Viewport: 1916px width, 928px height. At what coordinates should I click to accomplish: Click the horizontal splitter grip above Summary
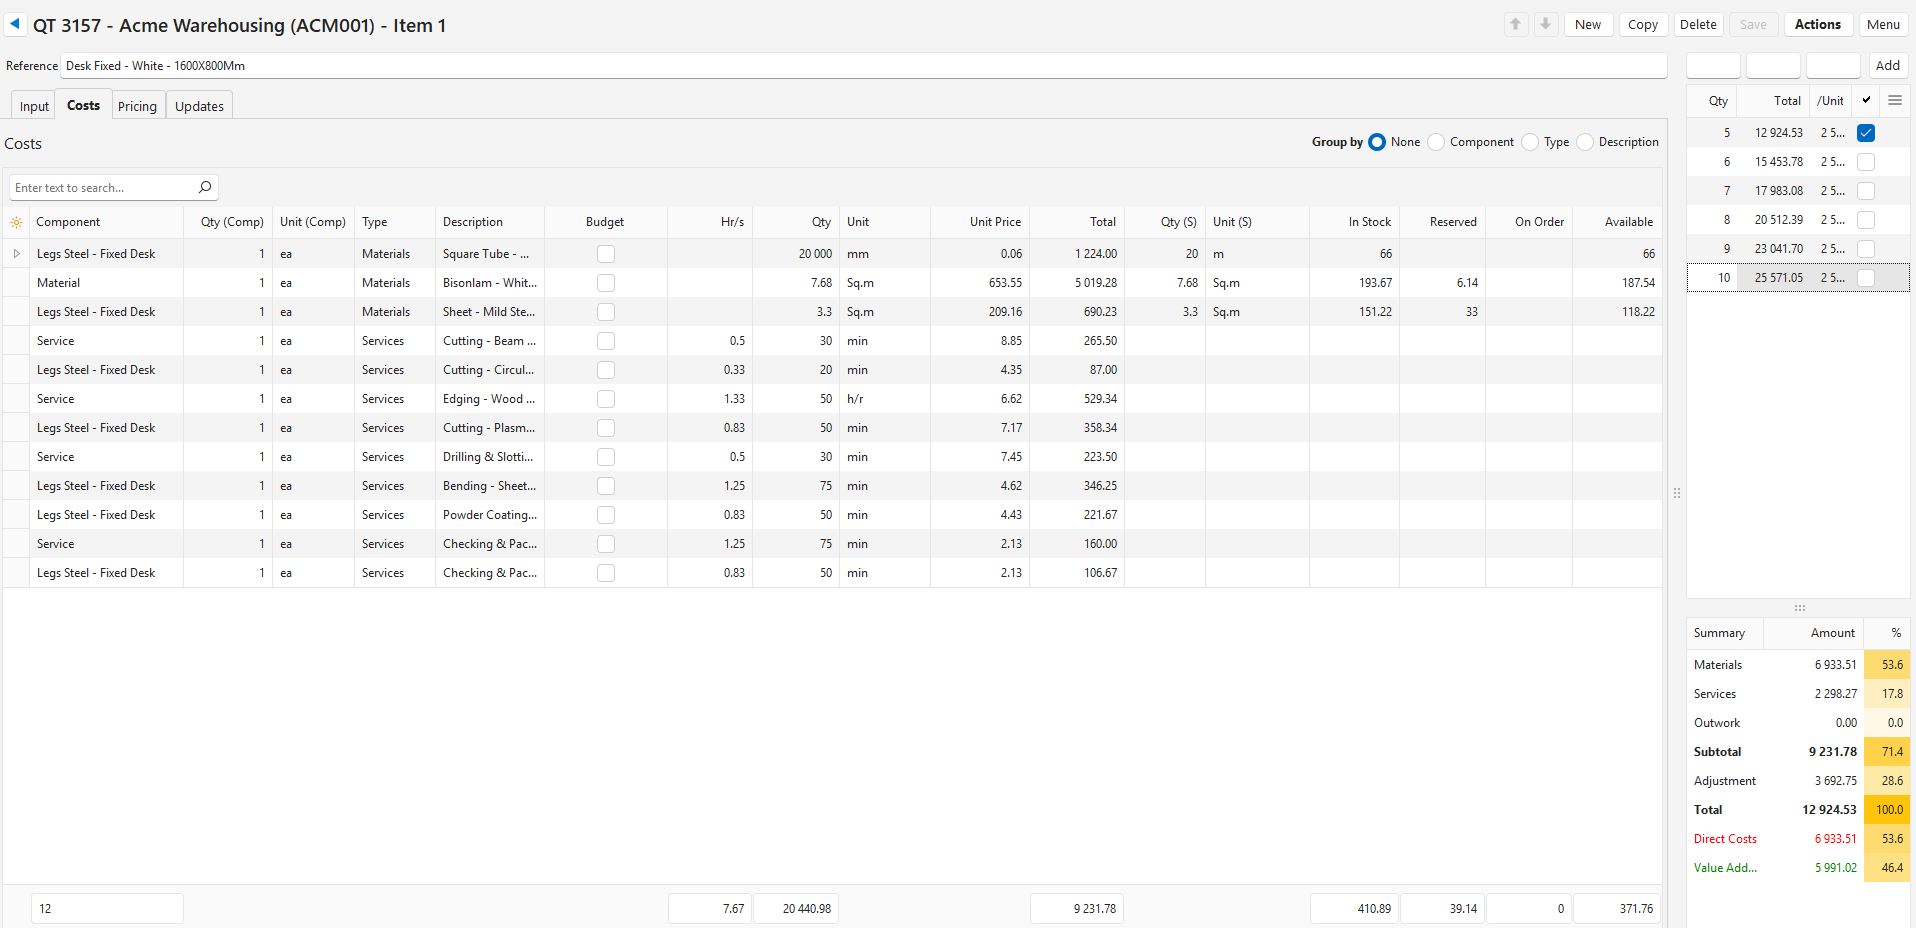(1799, 608)
